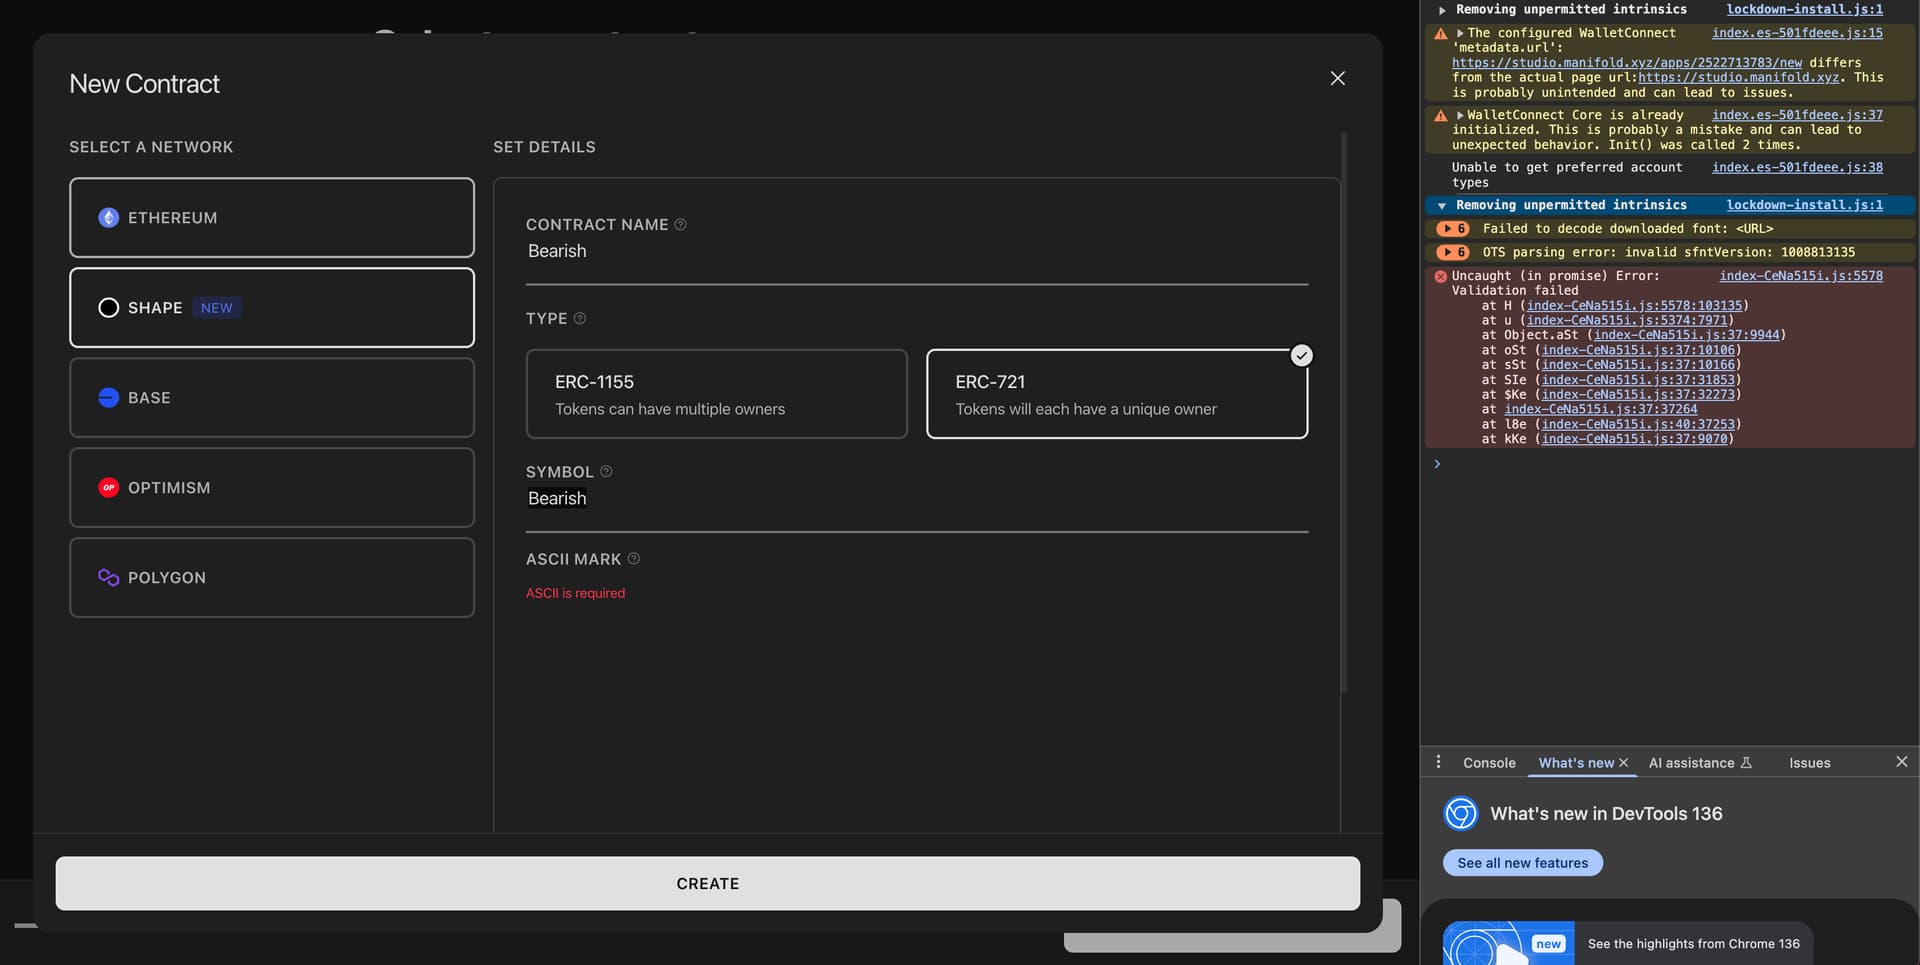Click the ASCII is required error text
This screenshot has width=1920, height=965.
click(575, 593)
